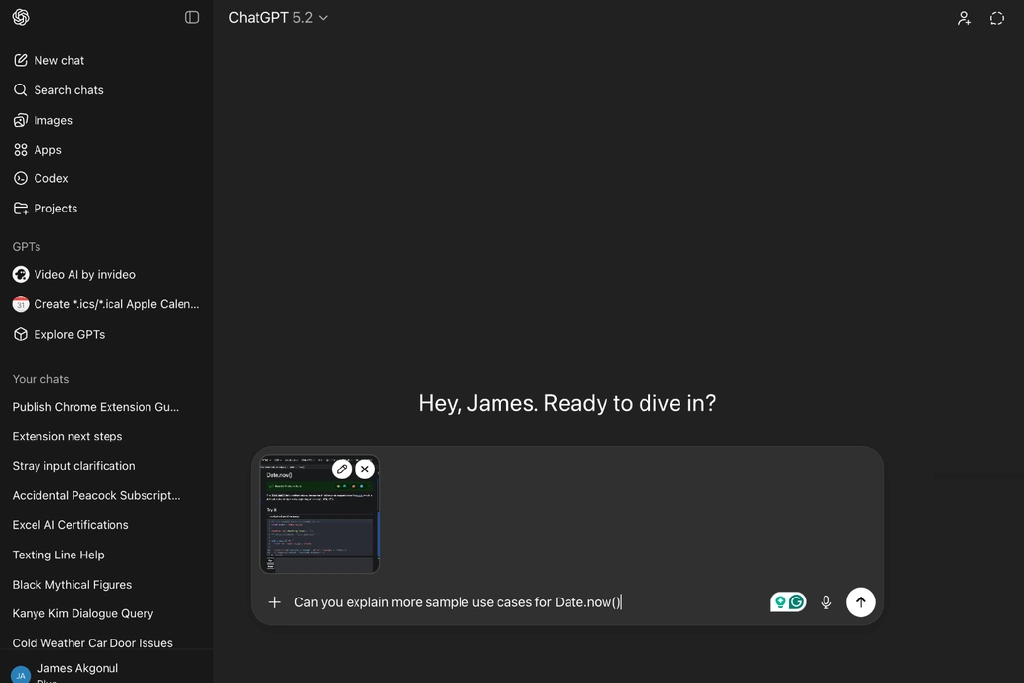
Task: Open Explore GPTs
Action: click(106, 334)
